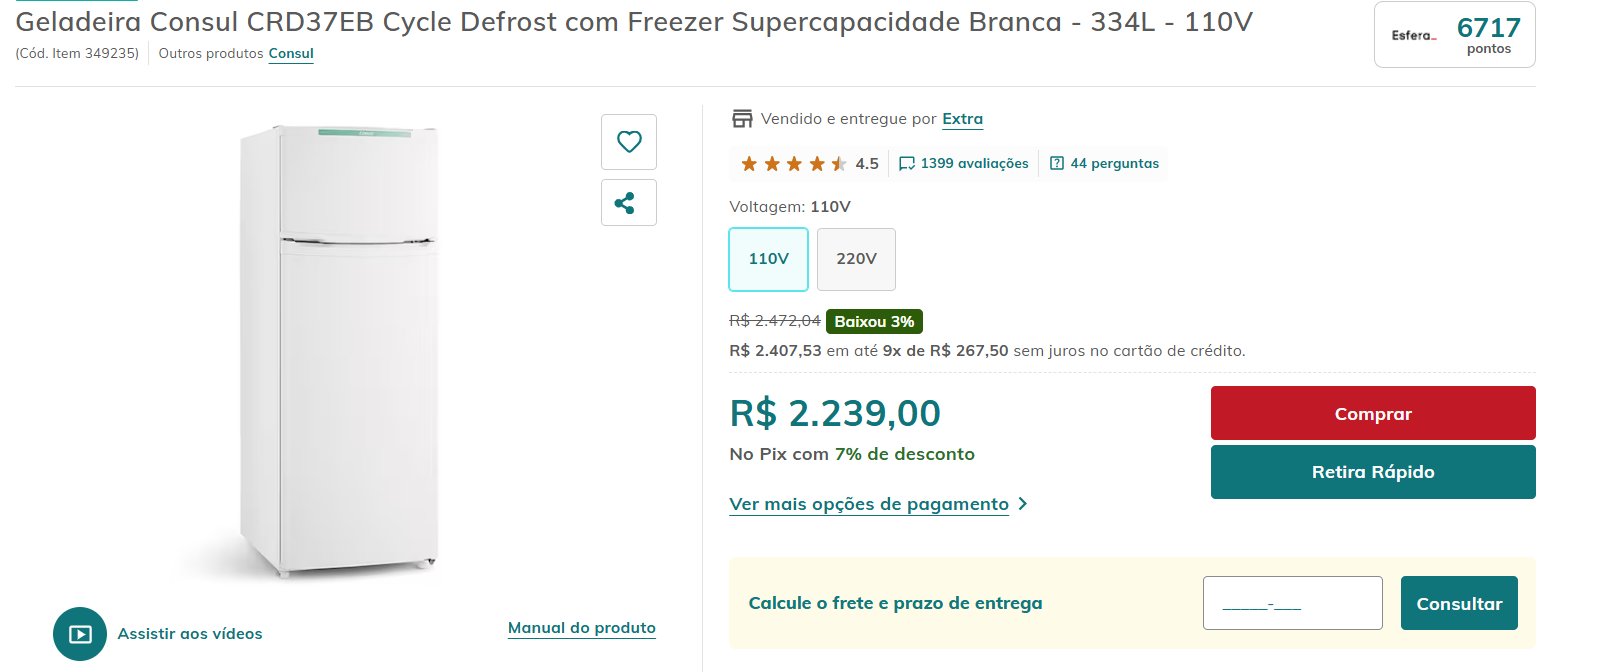This screenshot has width=1600, height=672.
Task: Choose Retira Rápido pickup option
Action: click(x=1373, y=472)
